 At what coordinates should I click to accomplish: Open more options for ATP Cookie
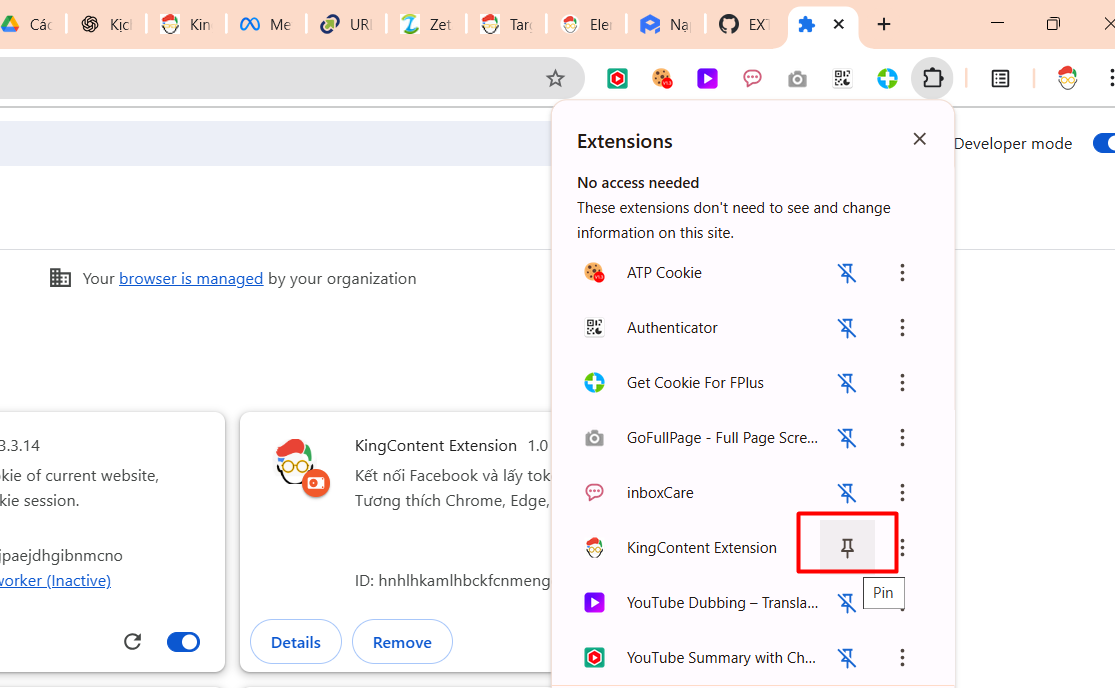(902, 273)
